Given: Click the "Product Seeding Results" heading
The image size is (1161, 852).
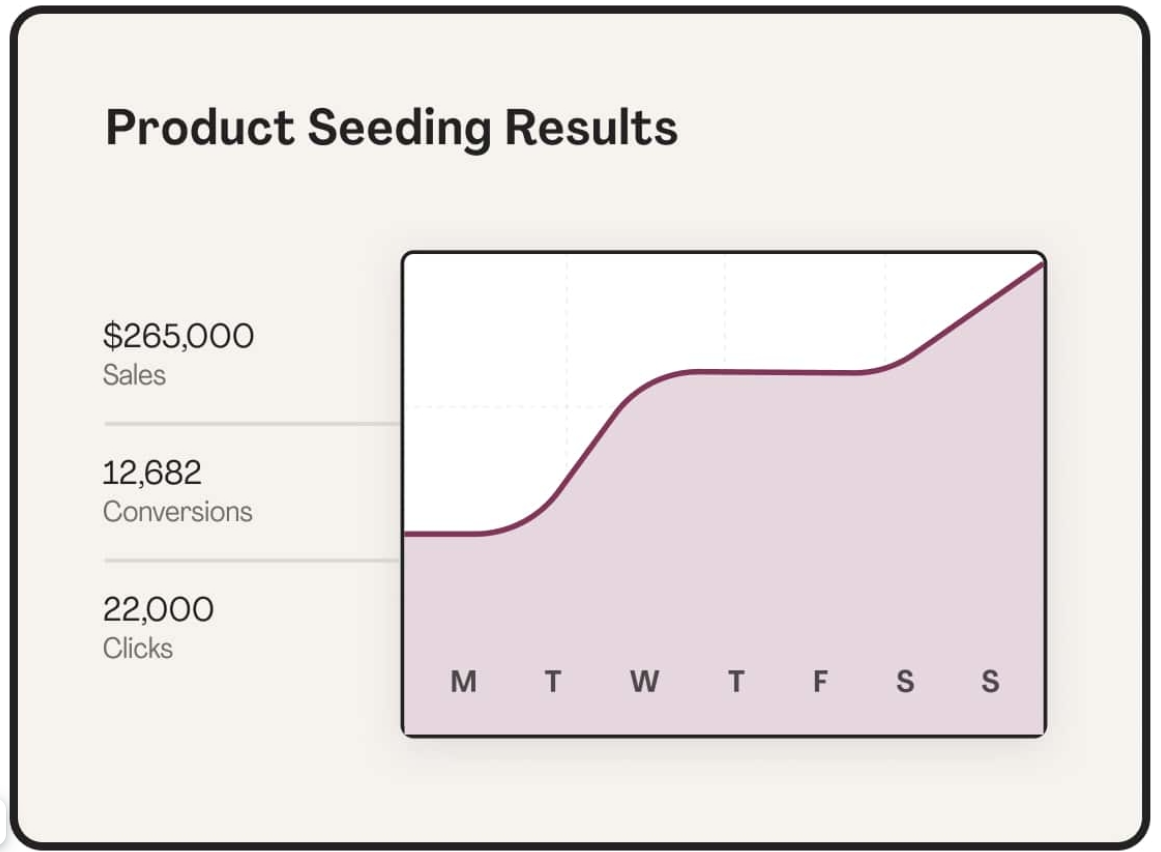Looking at the screenshot, I should [391, 129].
